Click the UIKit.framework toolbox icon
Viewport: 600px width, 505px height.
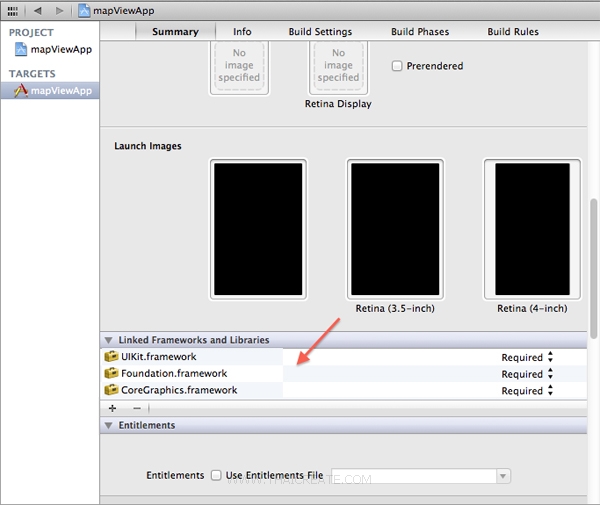pyautogui.click(x=111, y=357)
